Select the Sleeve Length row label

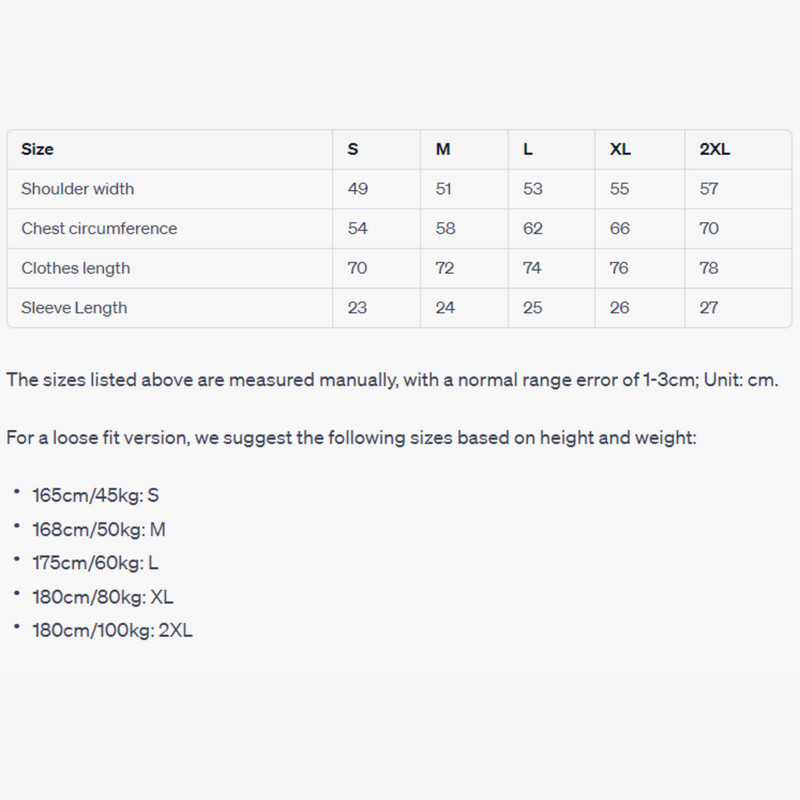[x=74, y=308]
